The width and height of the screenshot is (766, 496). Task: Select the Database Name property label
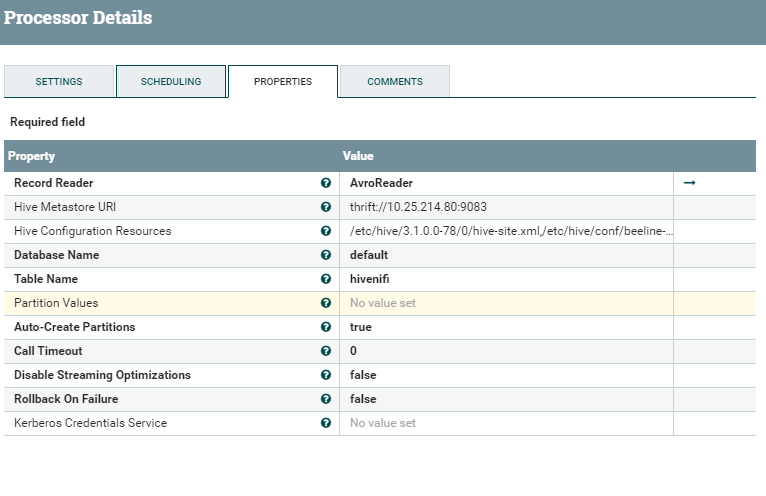[x=57, y=255]
